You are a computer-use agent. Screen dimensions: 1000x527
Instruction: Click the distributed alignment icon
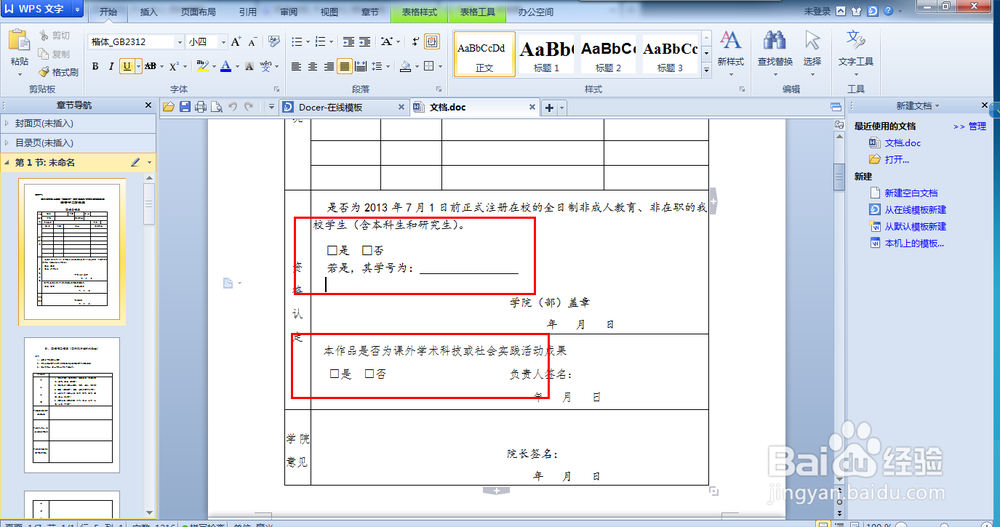coord(361,66)
